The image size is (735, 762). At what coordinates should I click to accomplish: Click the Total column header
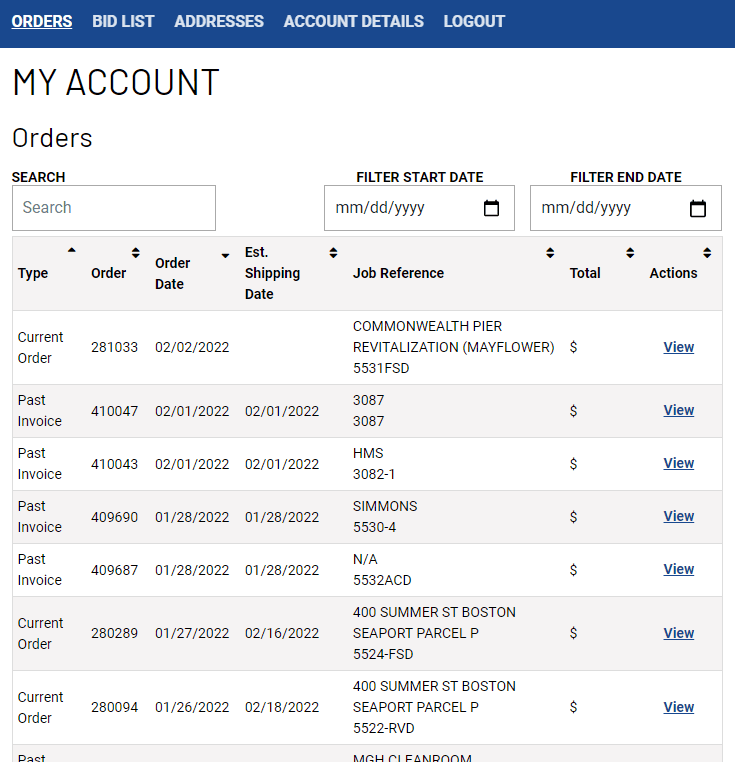coord(585,273)
